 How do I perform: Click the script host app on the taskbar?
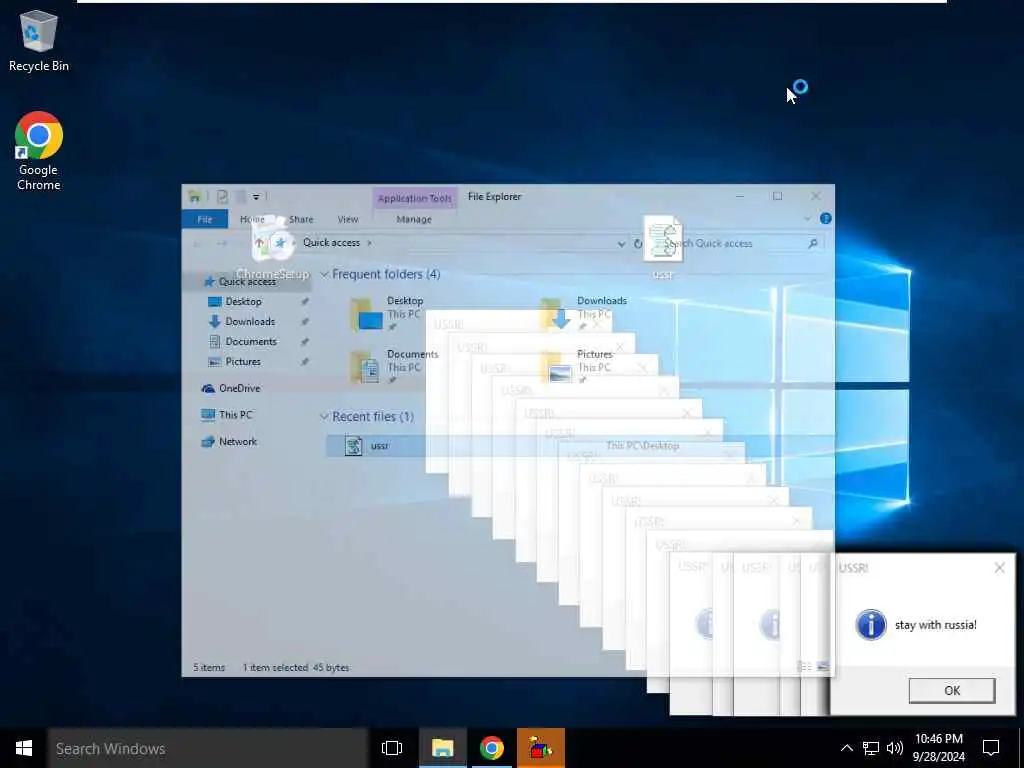pos(541,748)
